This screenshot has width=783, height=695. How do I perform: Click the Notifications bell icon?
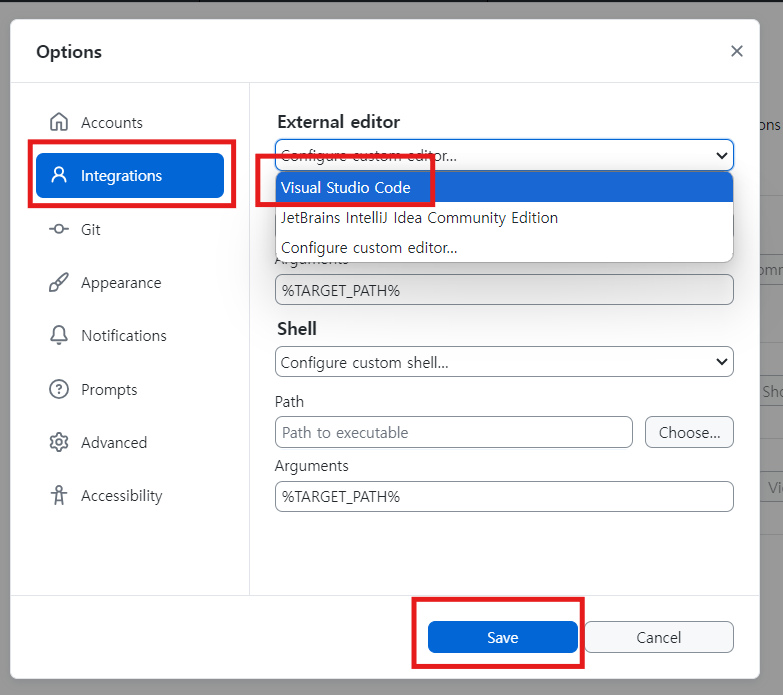coord(59,335)
